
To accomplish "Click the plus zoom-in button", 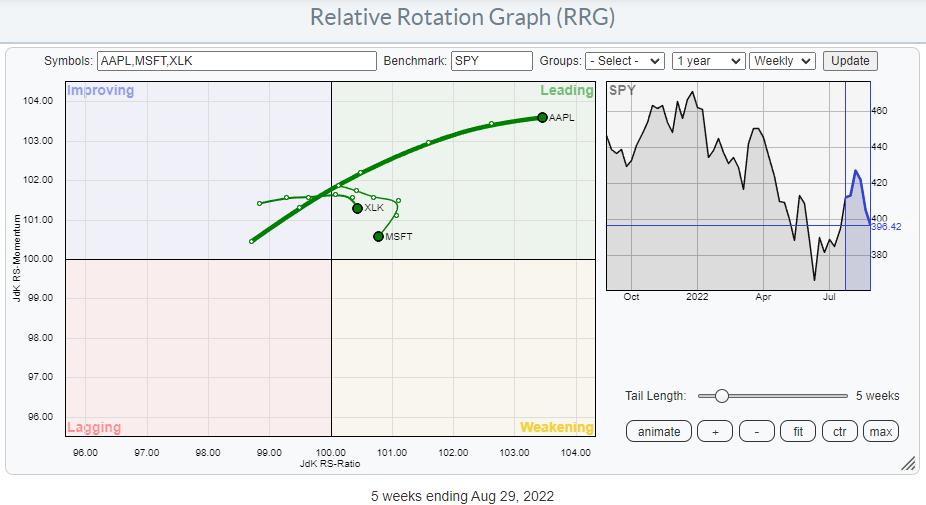I will 714,431.
